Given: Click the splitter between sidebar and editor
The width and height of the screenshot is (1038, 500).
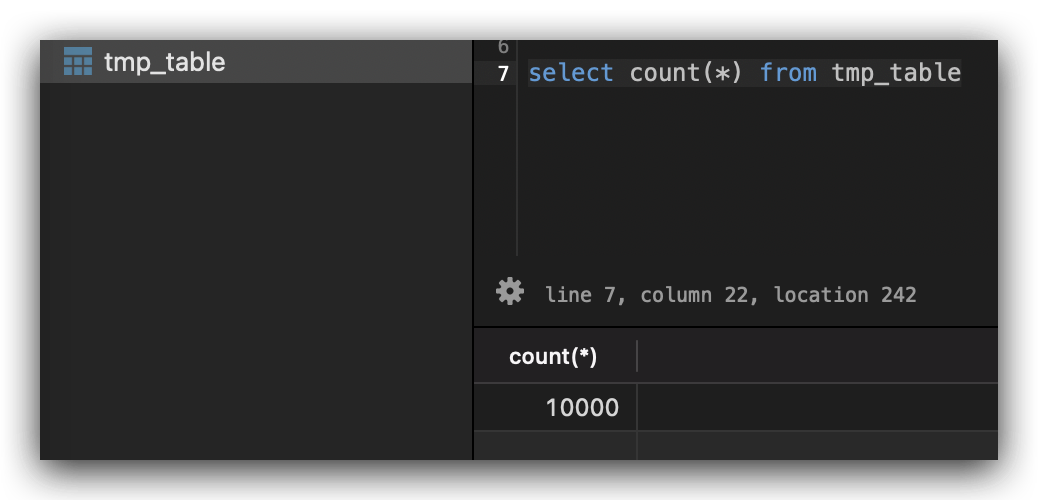Looking at the screenshot, I should point(473,250).
